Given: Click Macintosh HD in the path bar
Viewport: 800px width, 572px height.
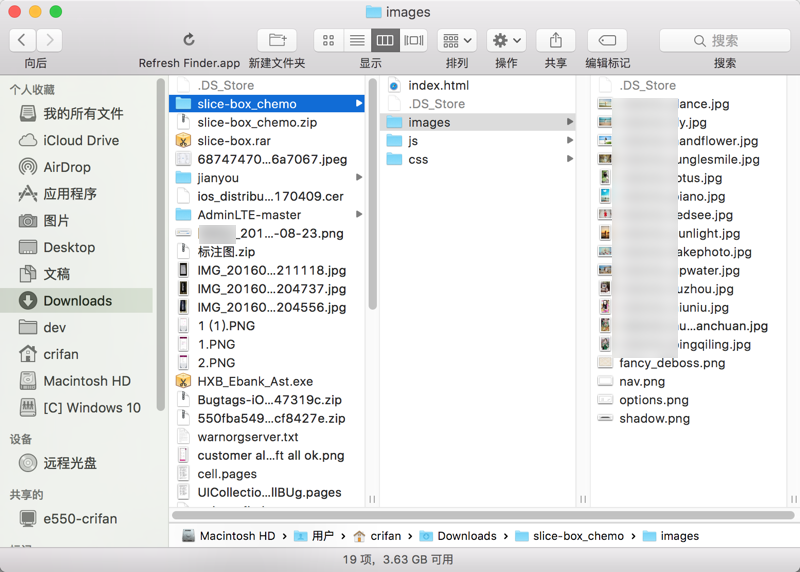Looking at the screenshot, I should click(x=229, y=536).
